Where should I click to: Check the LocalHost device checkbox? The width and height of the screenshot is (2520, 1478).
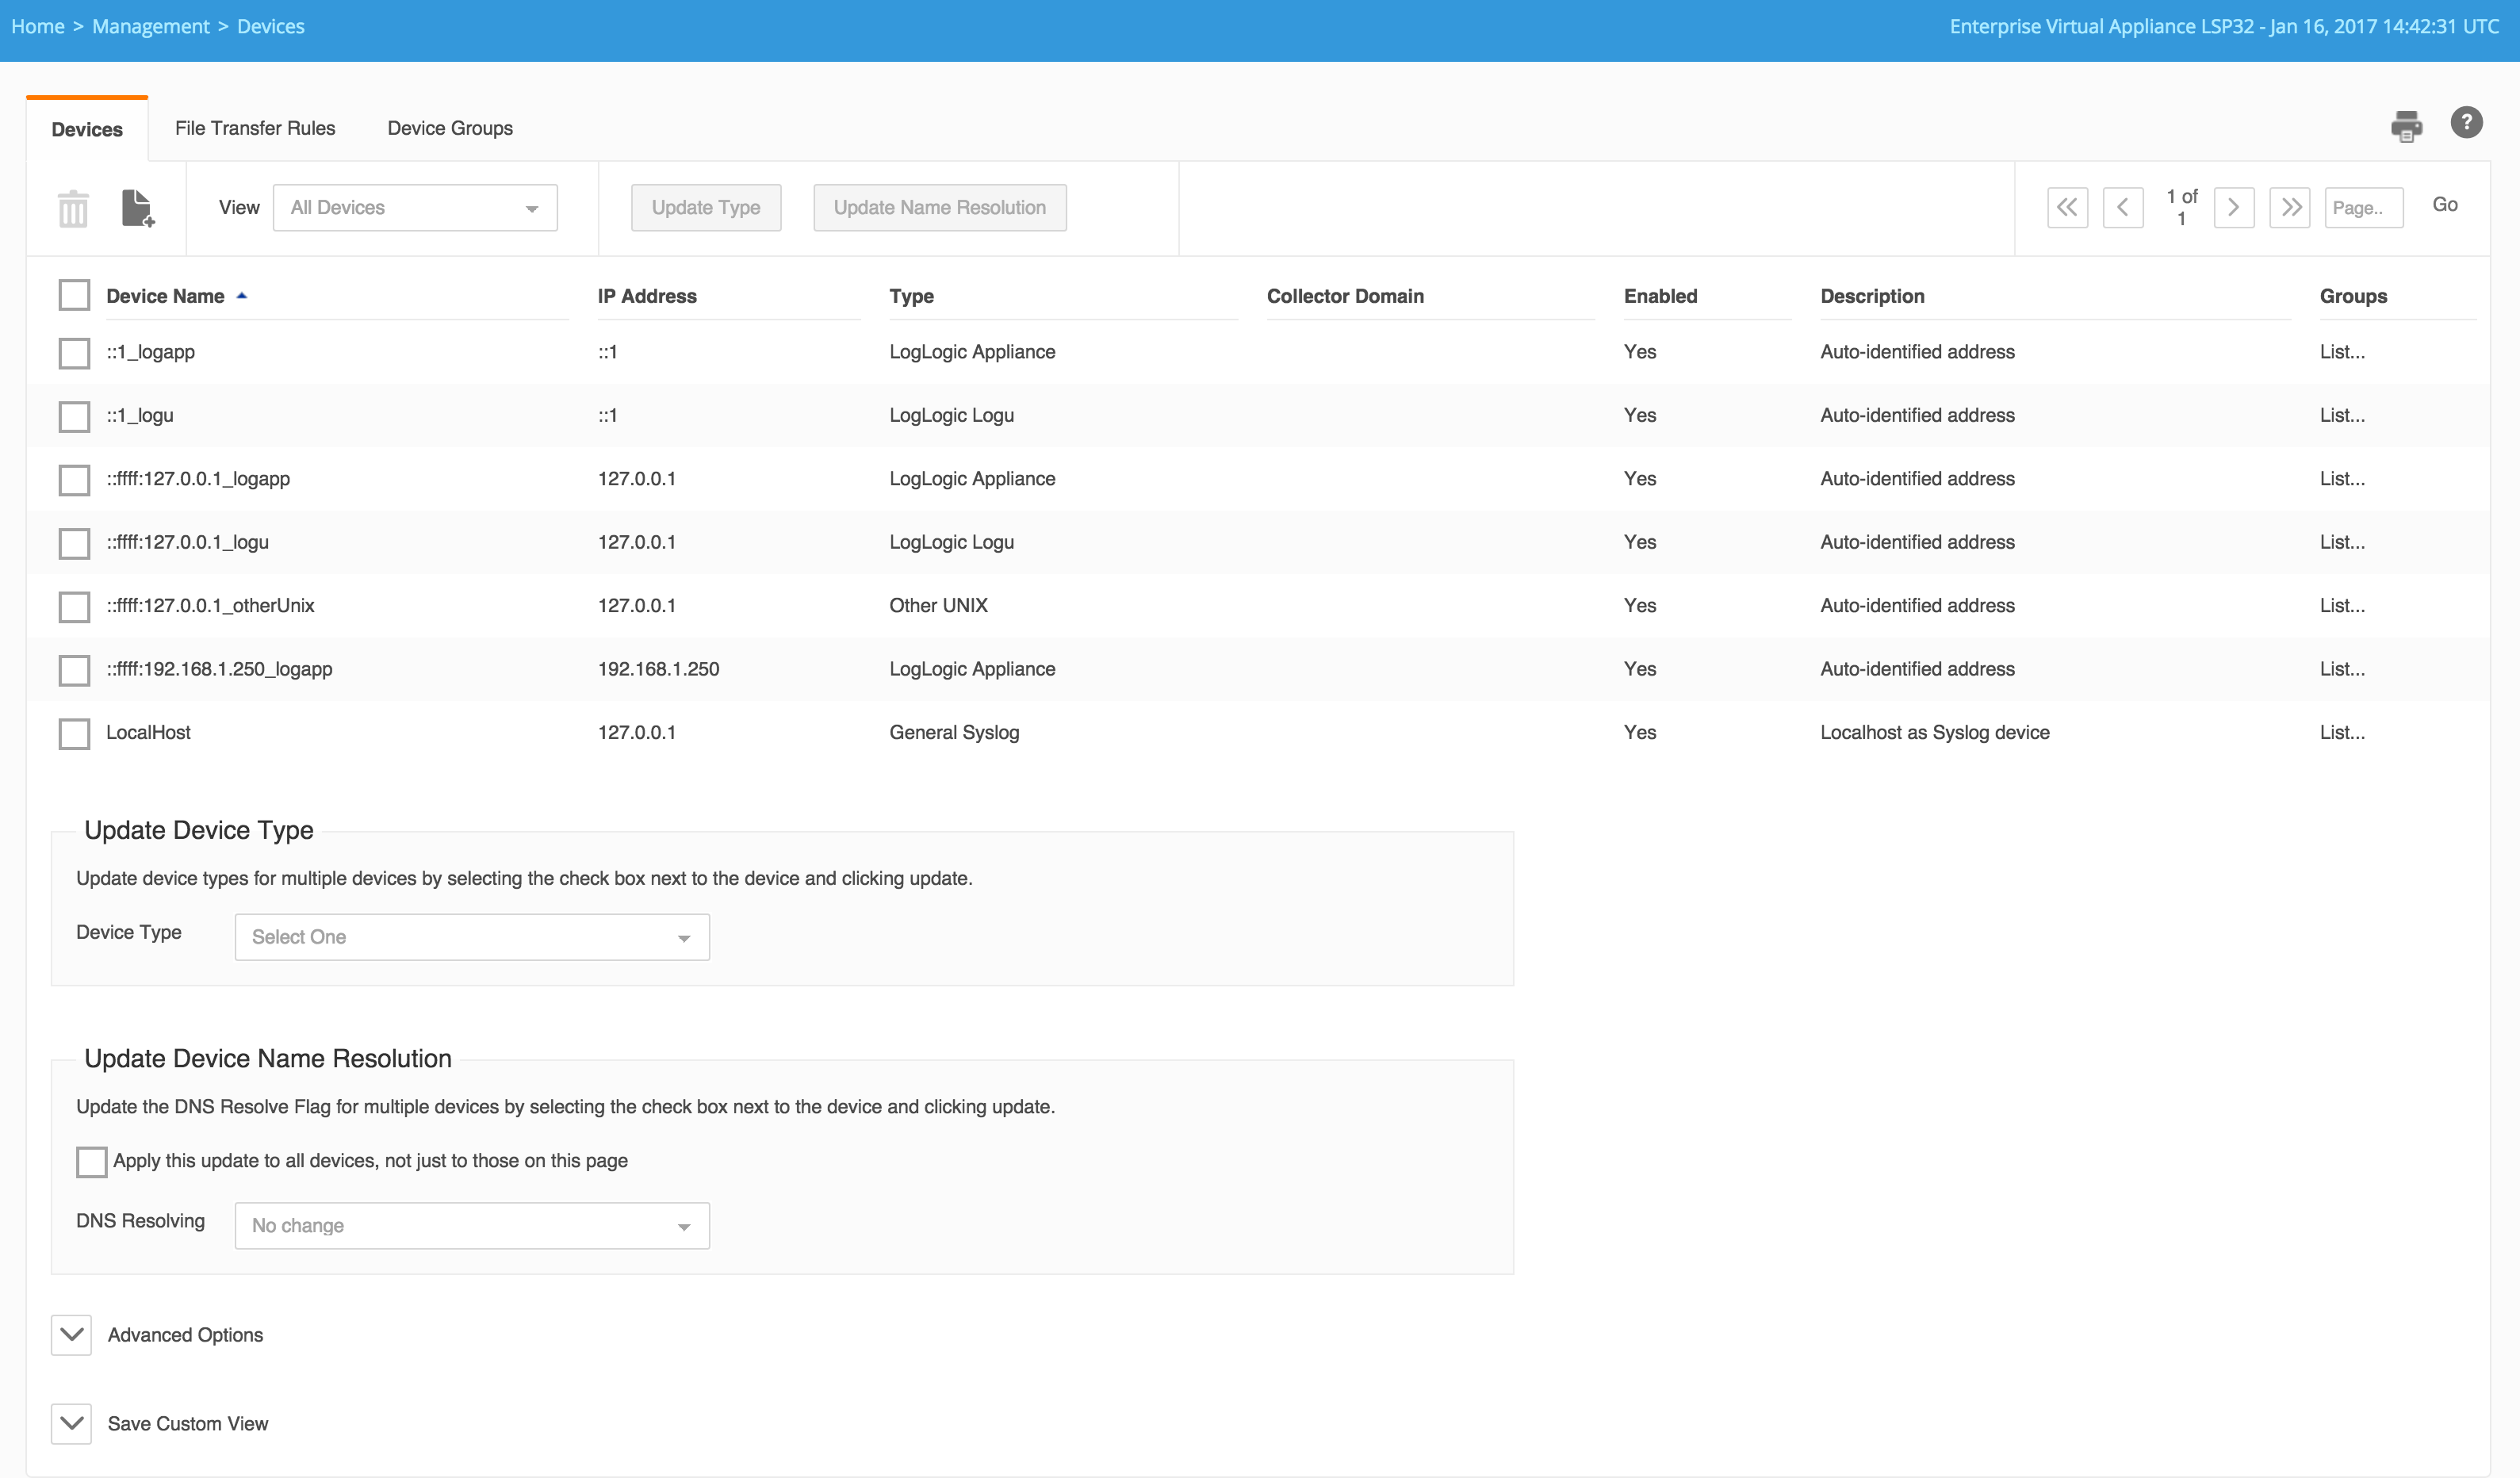coord(74,733)
